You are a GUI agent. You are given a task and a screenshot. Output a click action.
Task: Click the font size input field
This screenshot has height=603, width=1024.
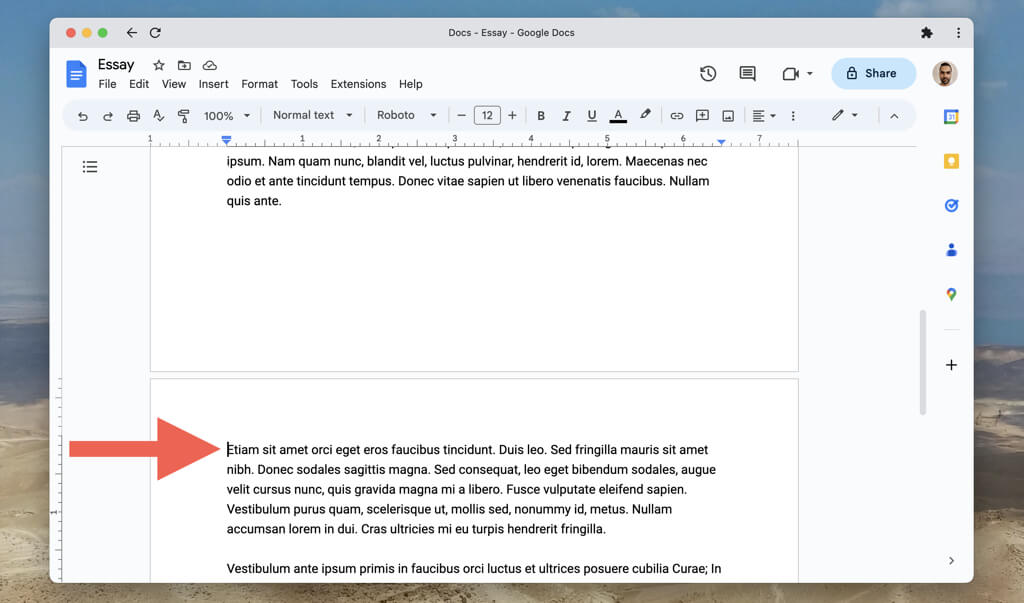pos(487,116)
